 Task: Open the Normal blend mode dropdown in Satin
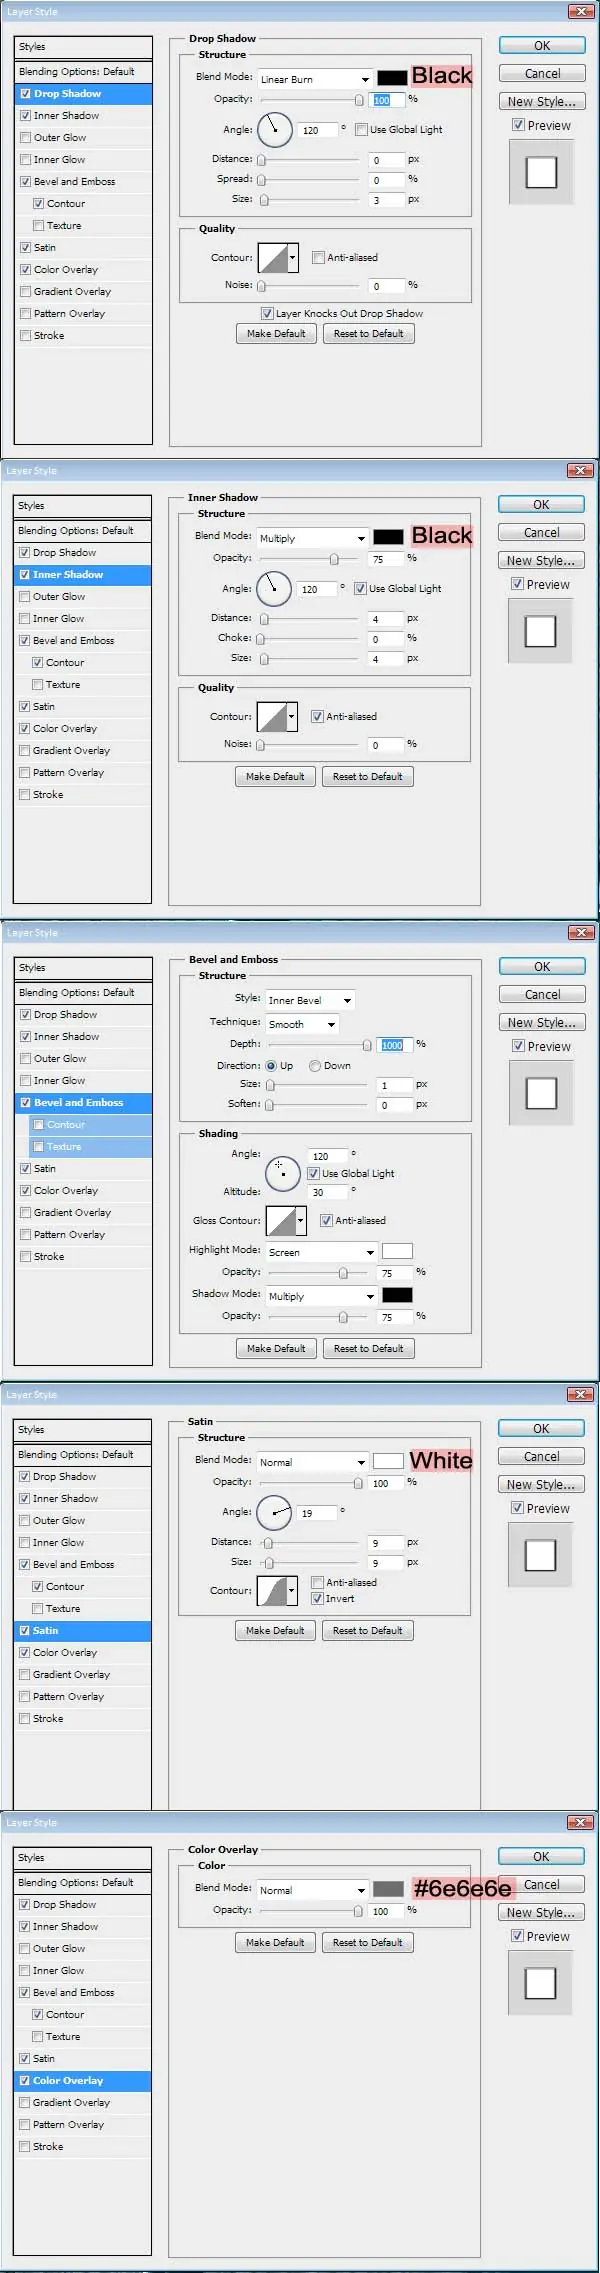pos(313,1462)
